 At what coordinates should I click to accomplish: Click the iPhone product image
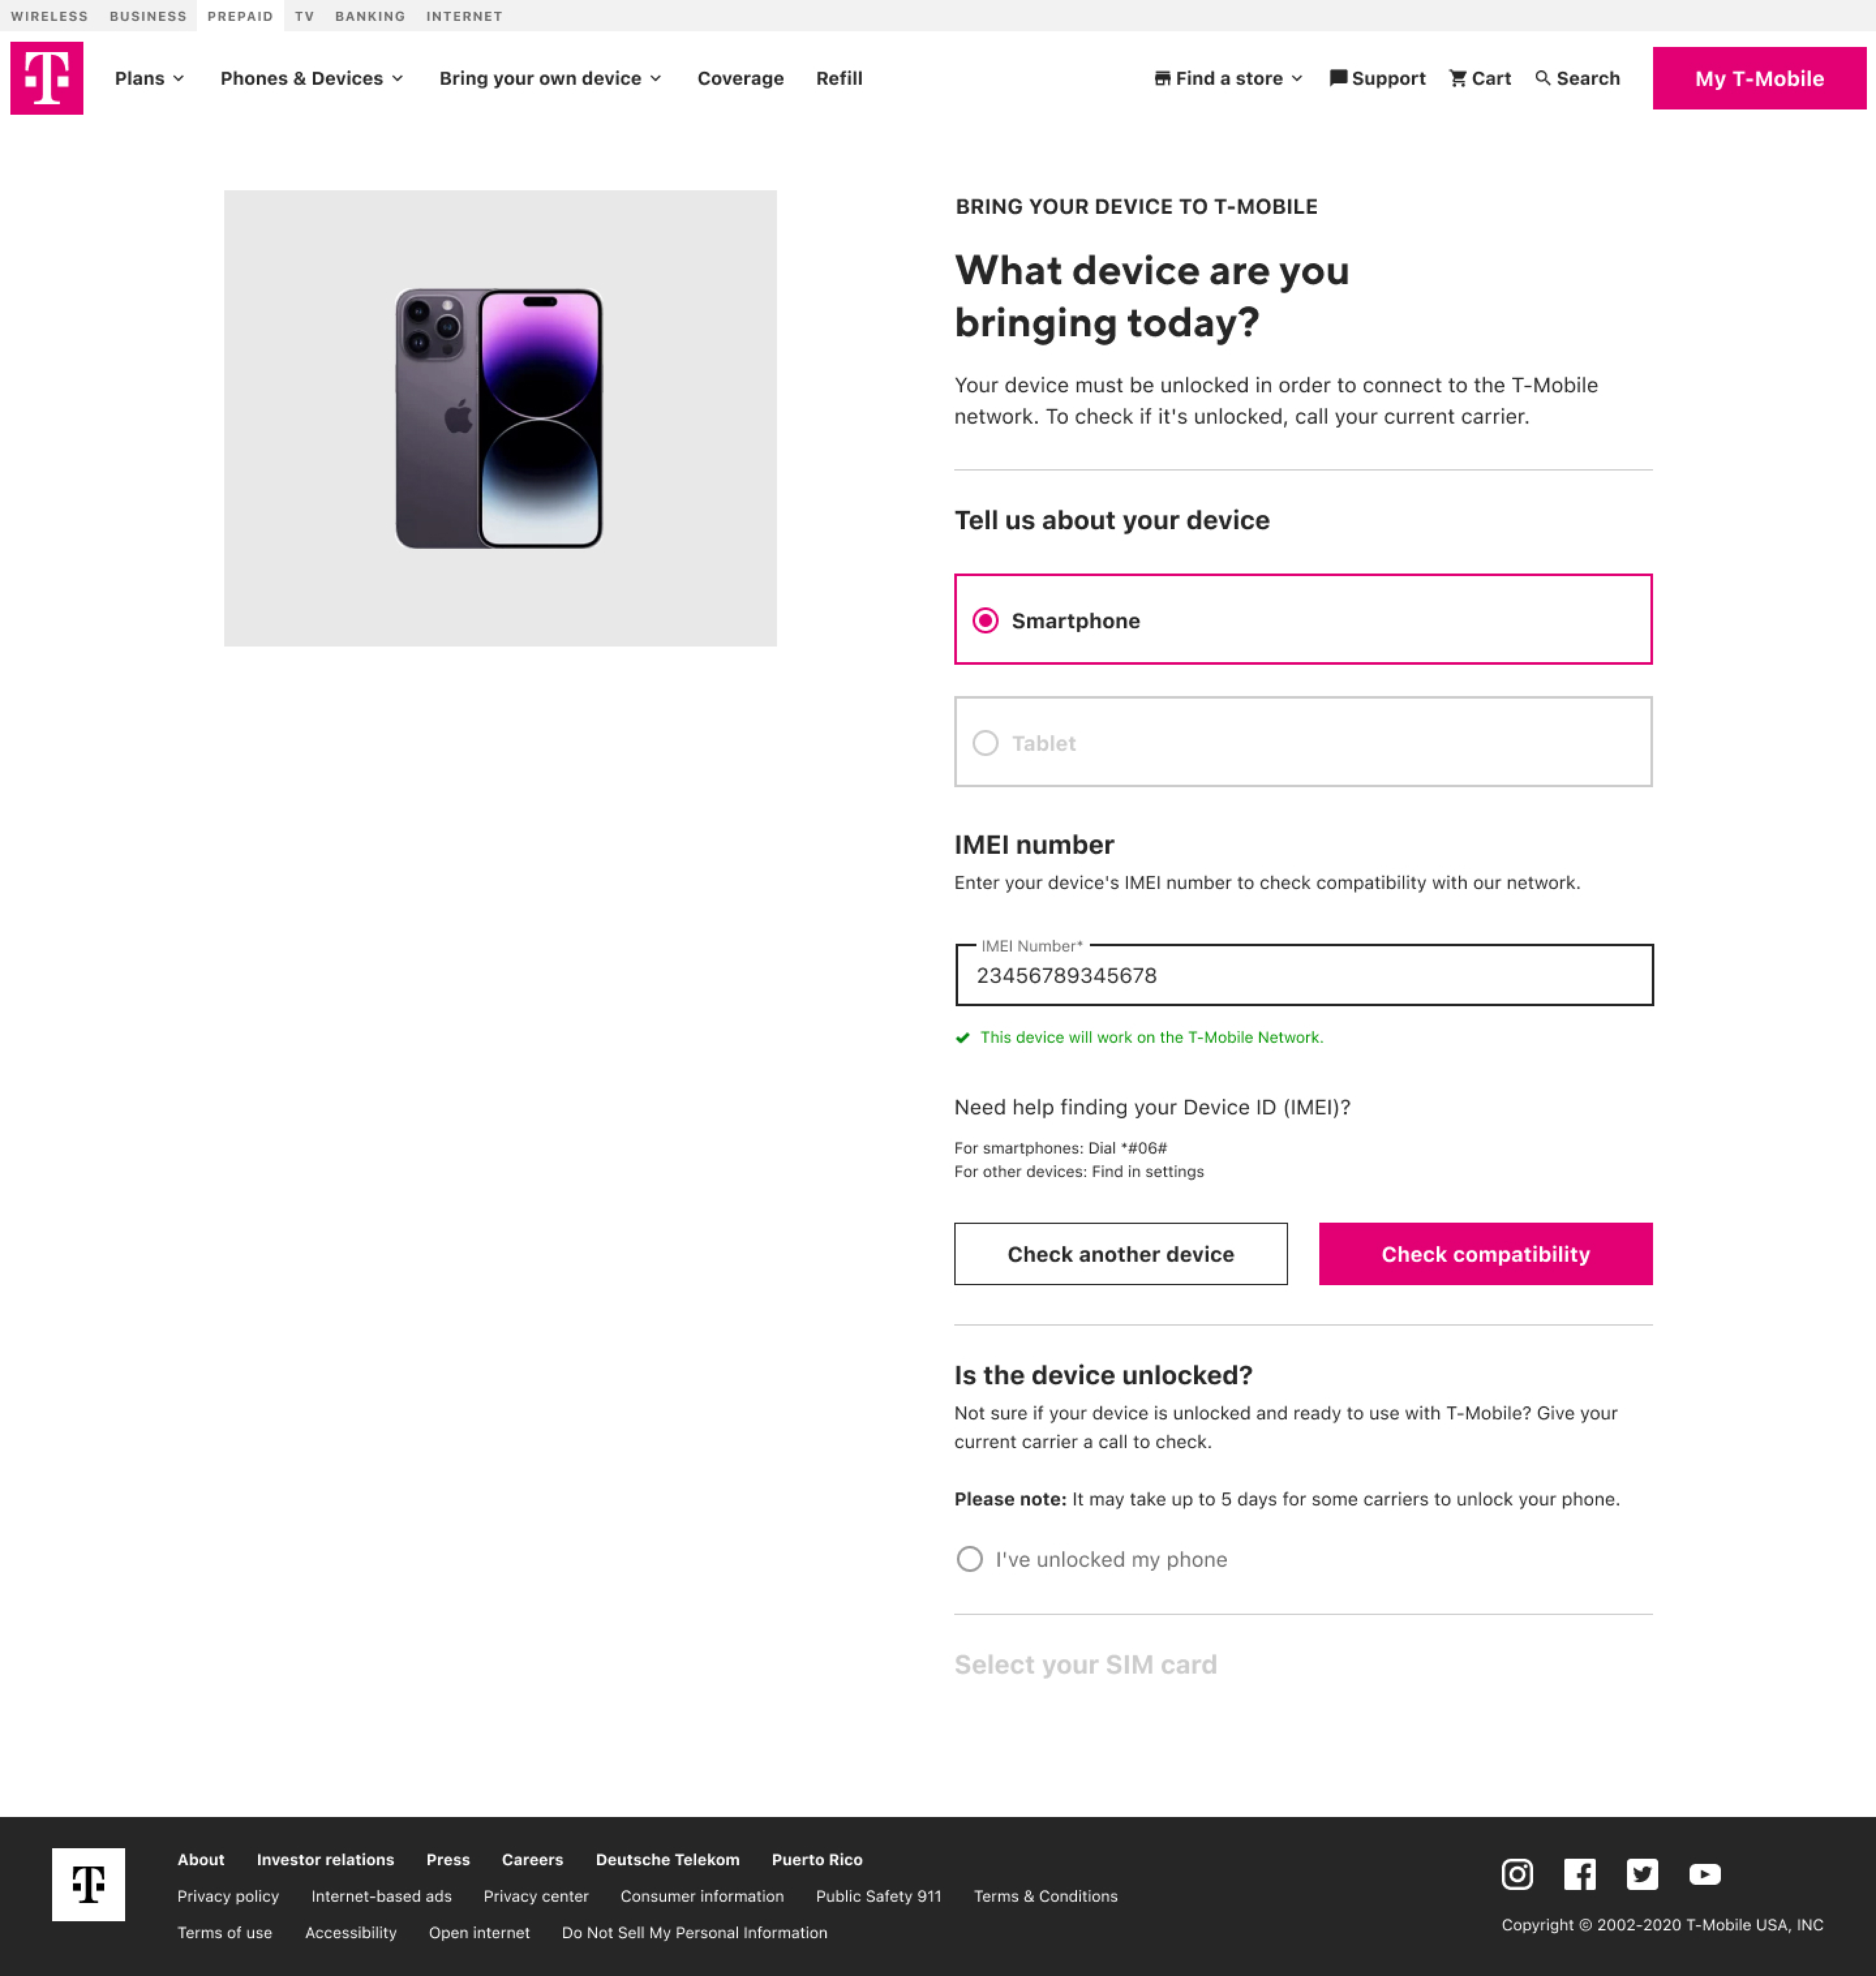click(499, 418)
